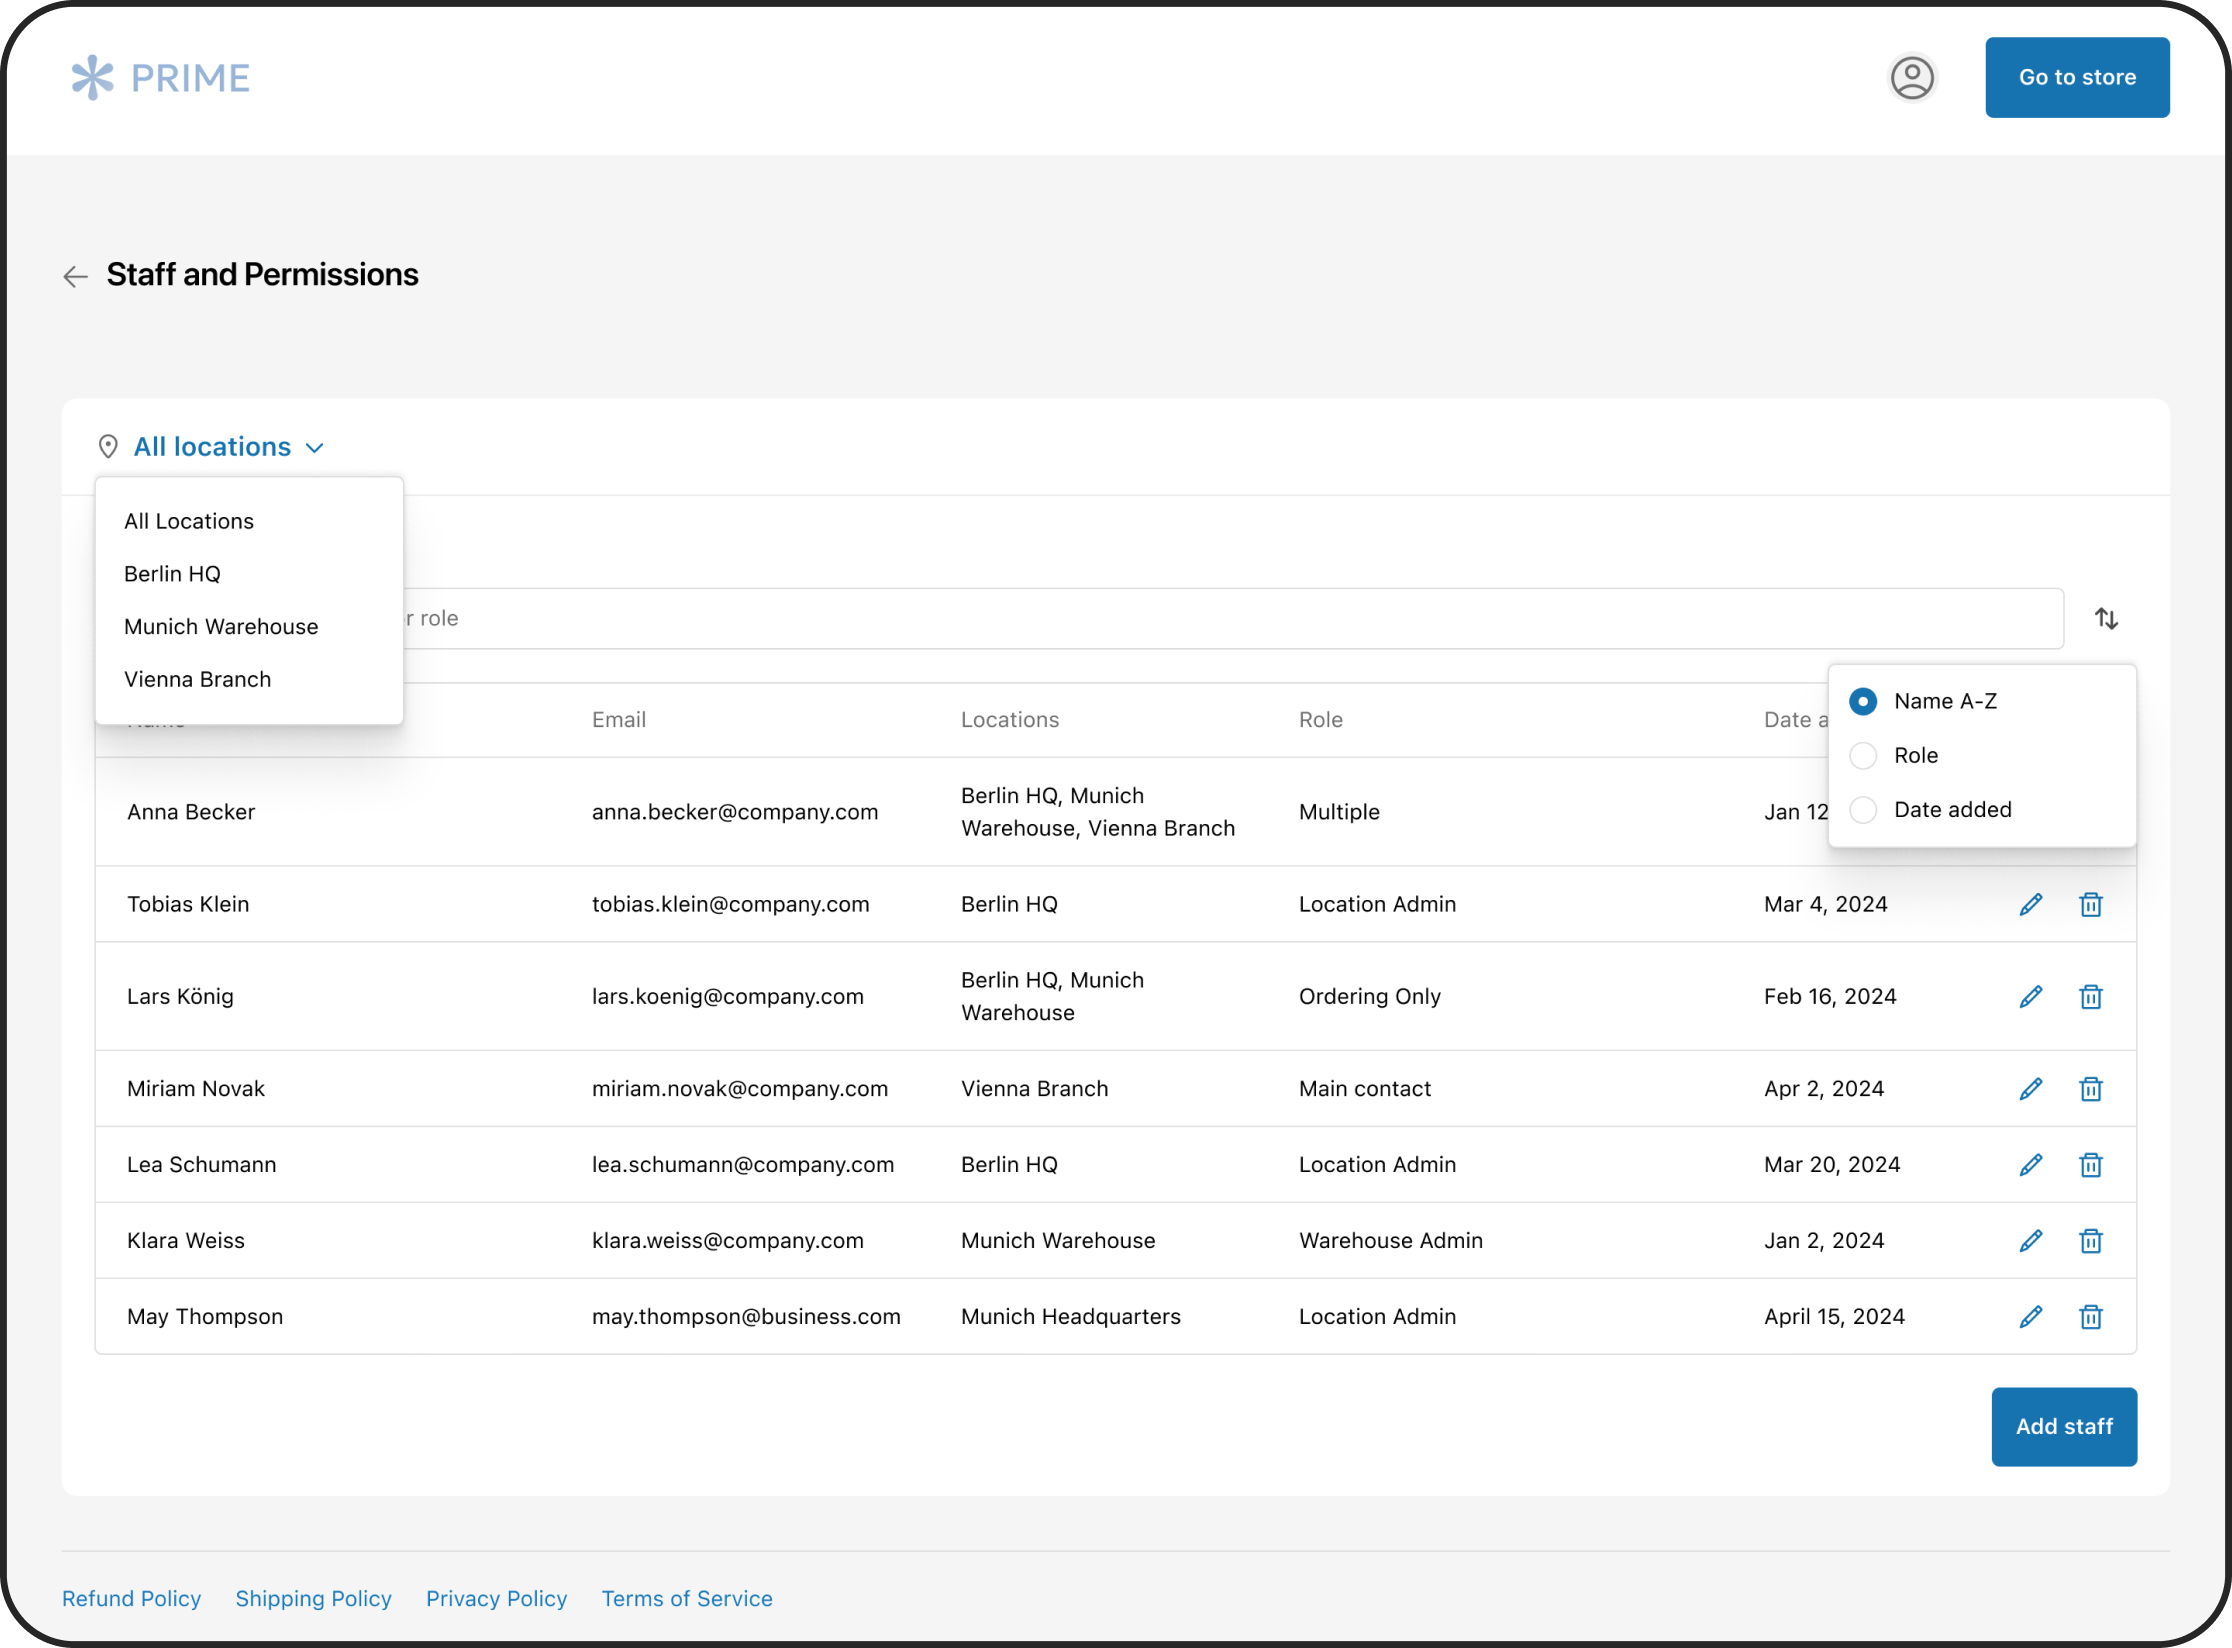This screenshot has height=1648, width=2232.
Task: Click the Add staff button
Action: [x=2063, y=1427]
